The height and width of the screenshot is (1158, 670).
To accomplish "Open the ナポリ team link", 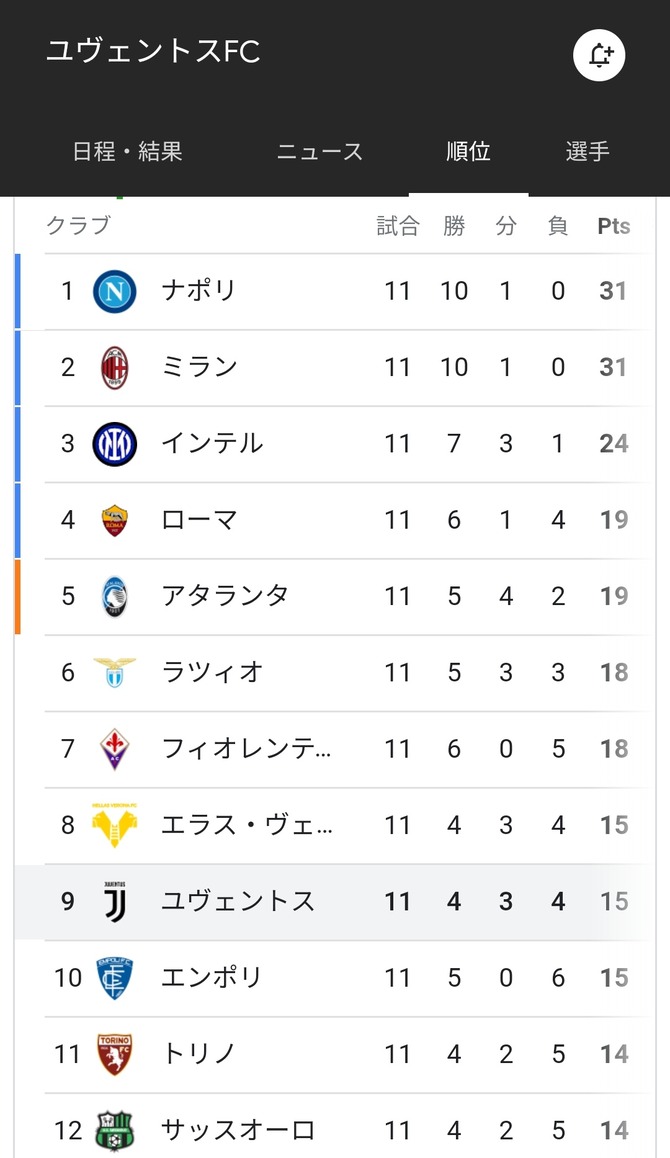I will tap(199, 291).
